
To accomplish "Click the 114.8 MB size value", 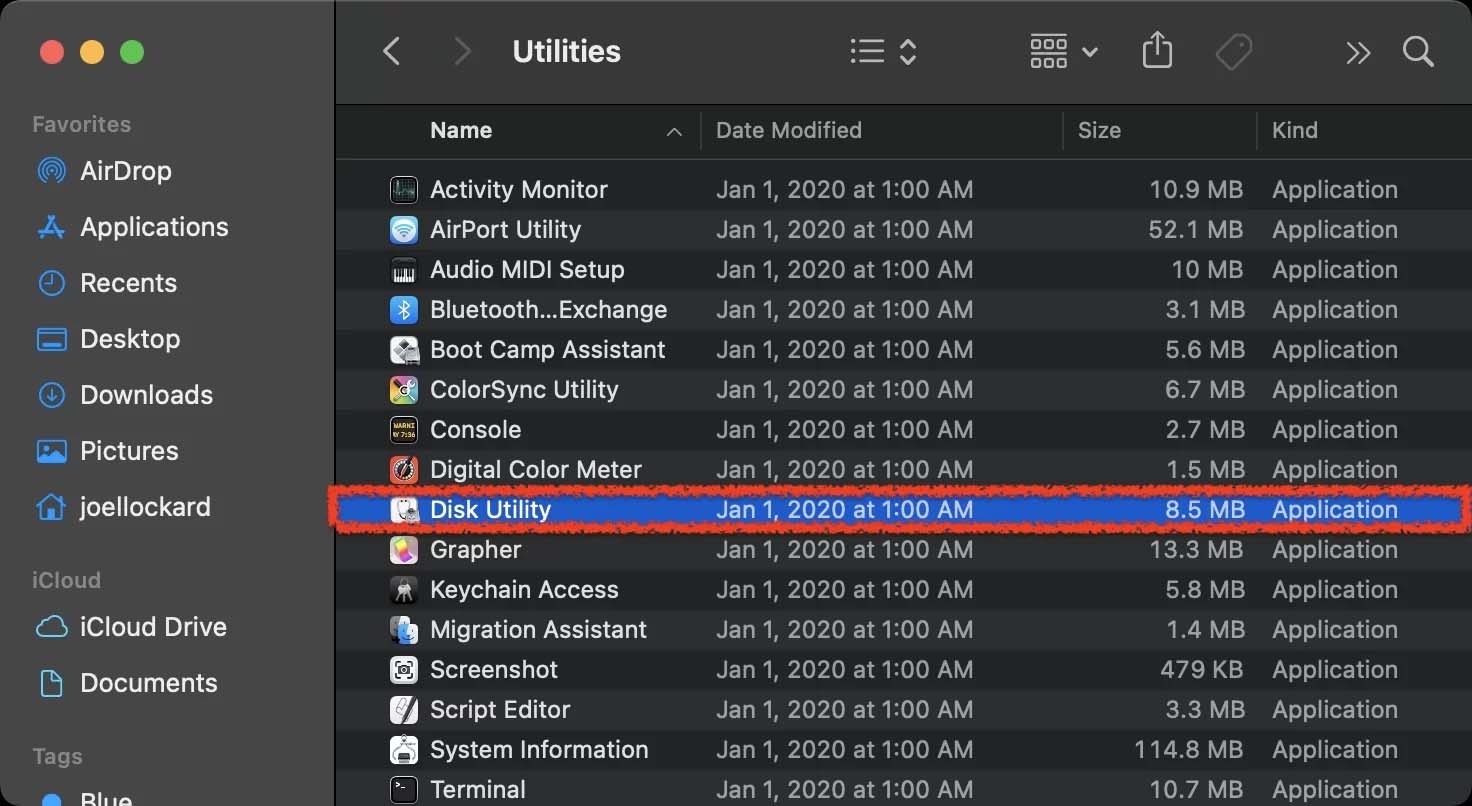I will point(1189,749).
